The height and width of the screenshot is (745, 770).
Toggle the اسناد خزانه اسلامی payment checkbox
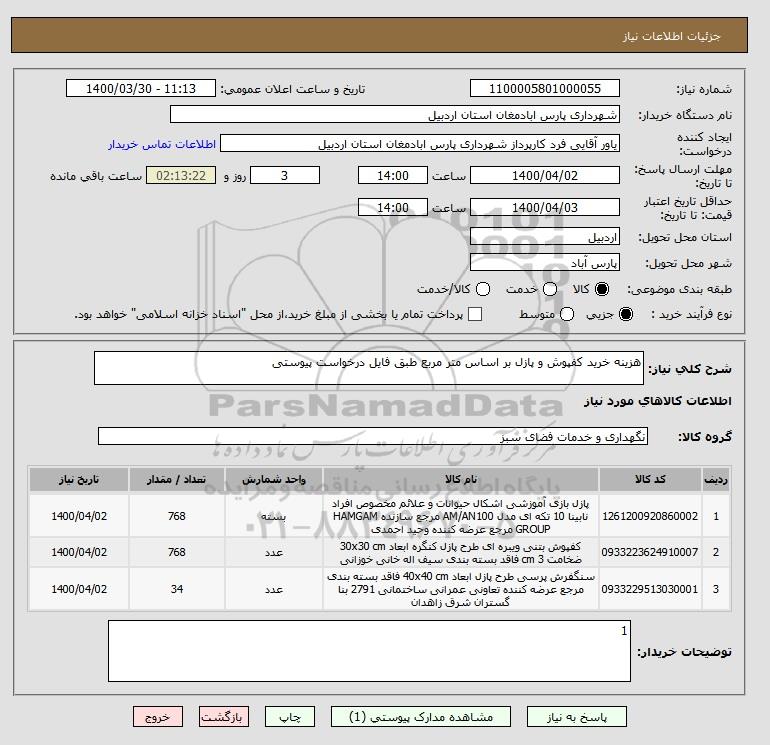[475, 314]
